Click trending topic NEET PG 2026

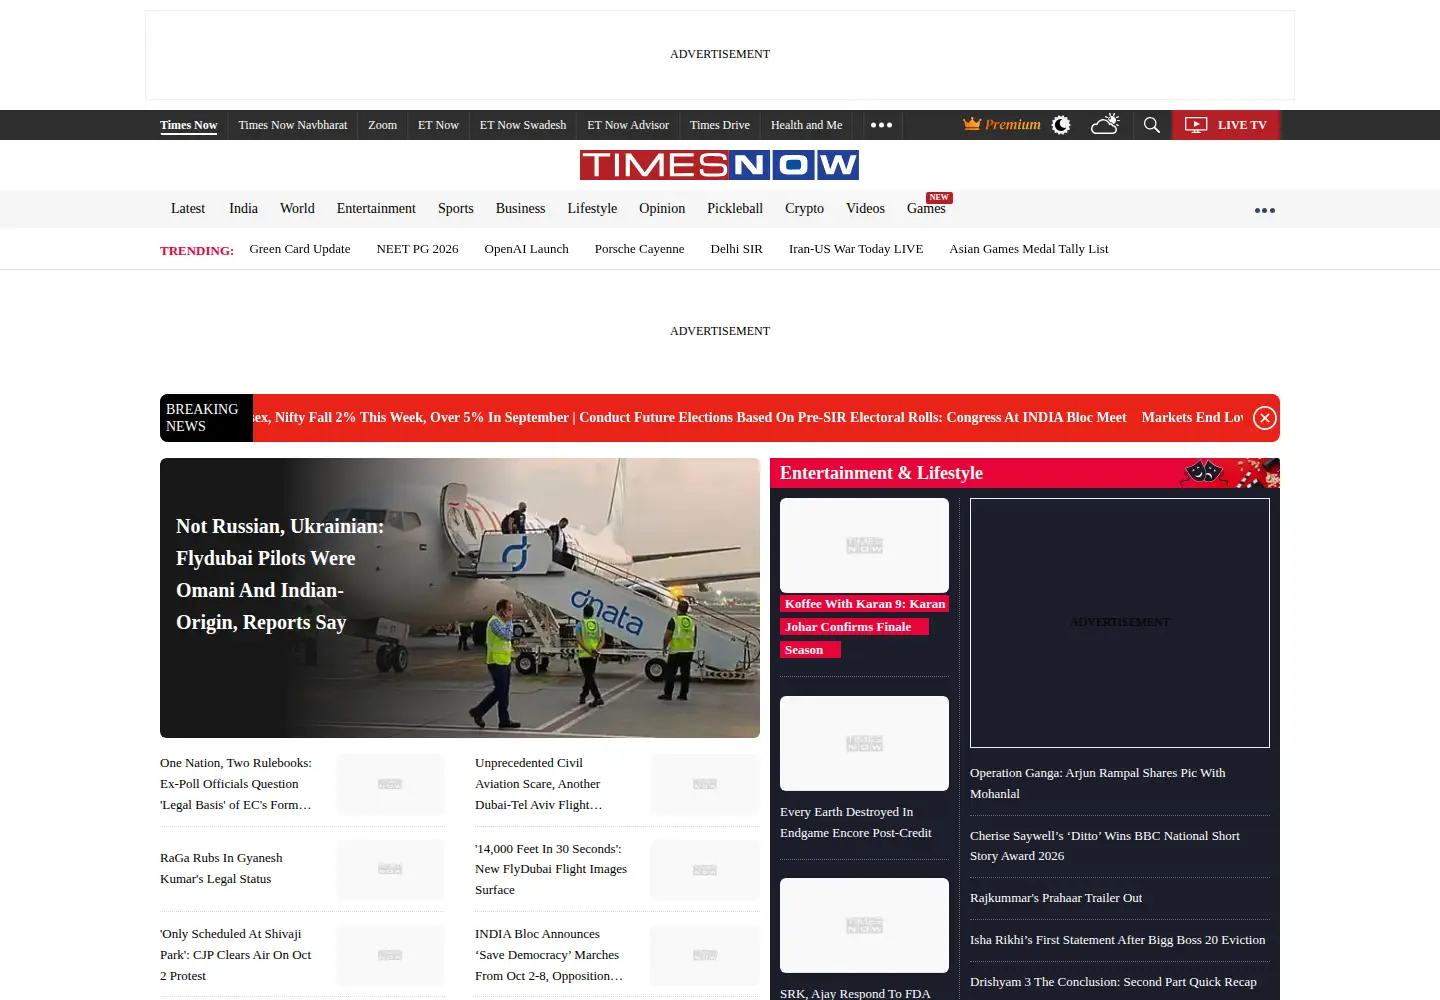point(417,249)
